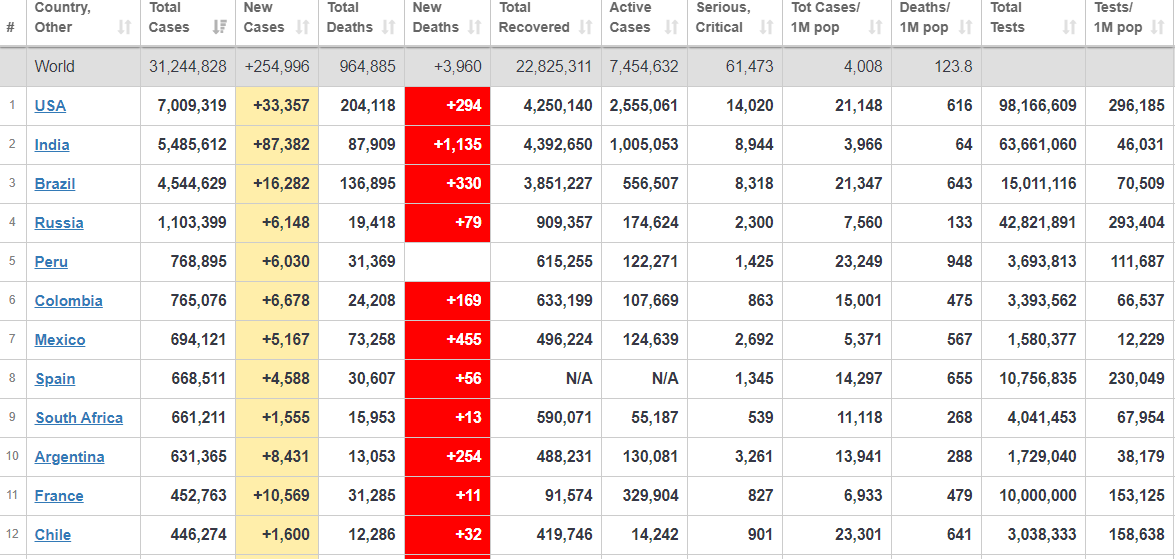This screenshot has width=1175, height=559.
Task: Click Mexico total tests 1,580,377
Action: 1042,339
